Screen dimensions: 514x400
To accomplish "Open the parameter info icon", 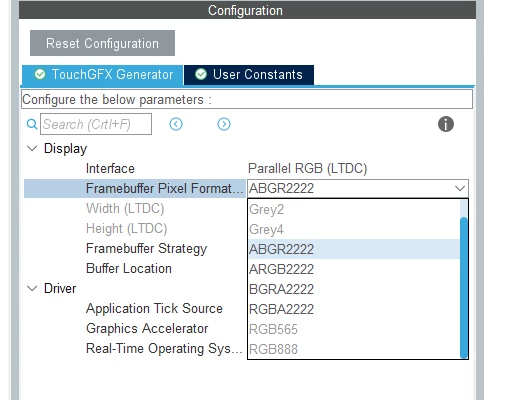I will pyautogui.click(x=446, y=124).
